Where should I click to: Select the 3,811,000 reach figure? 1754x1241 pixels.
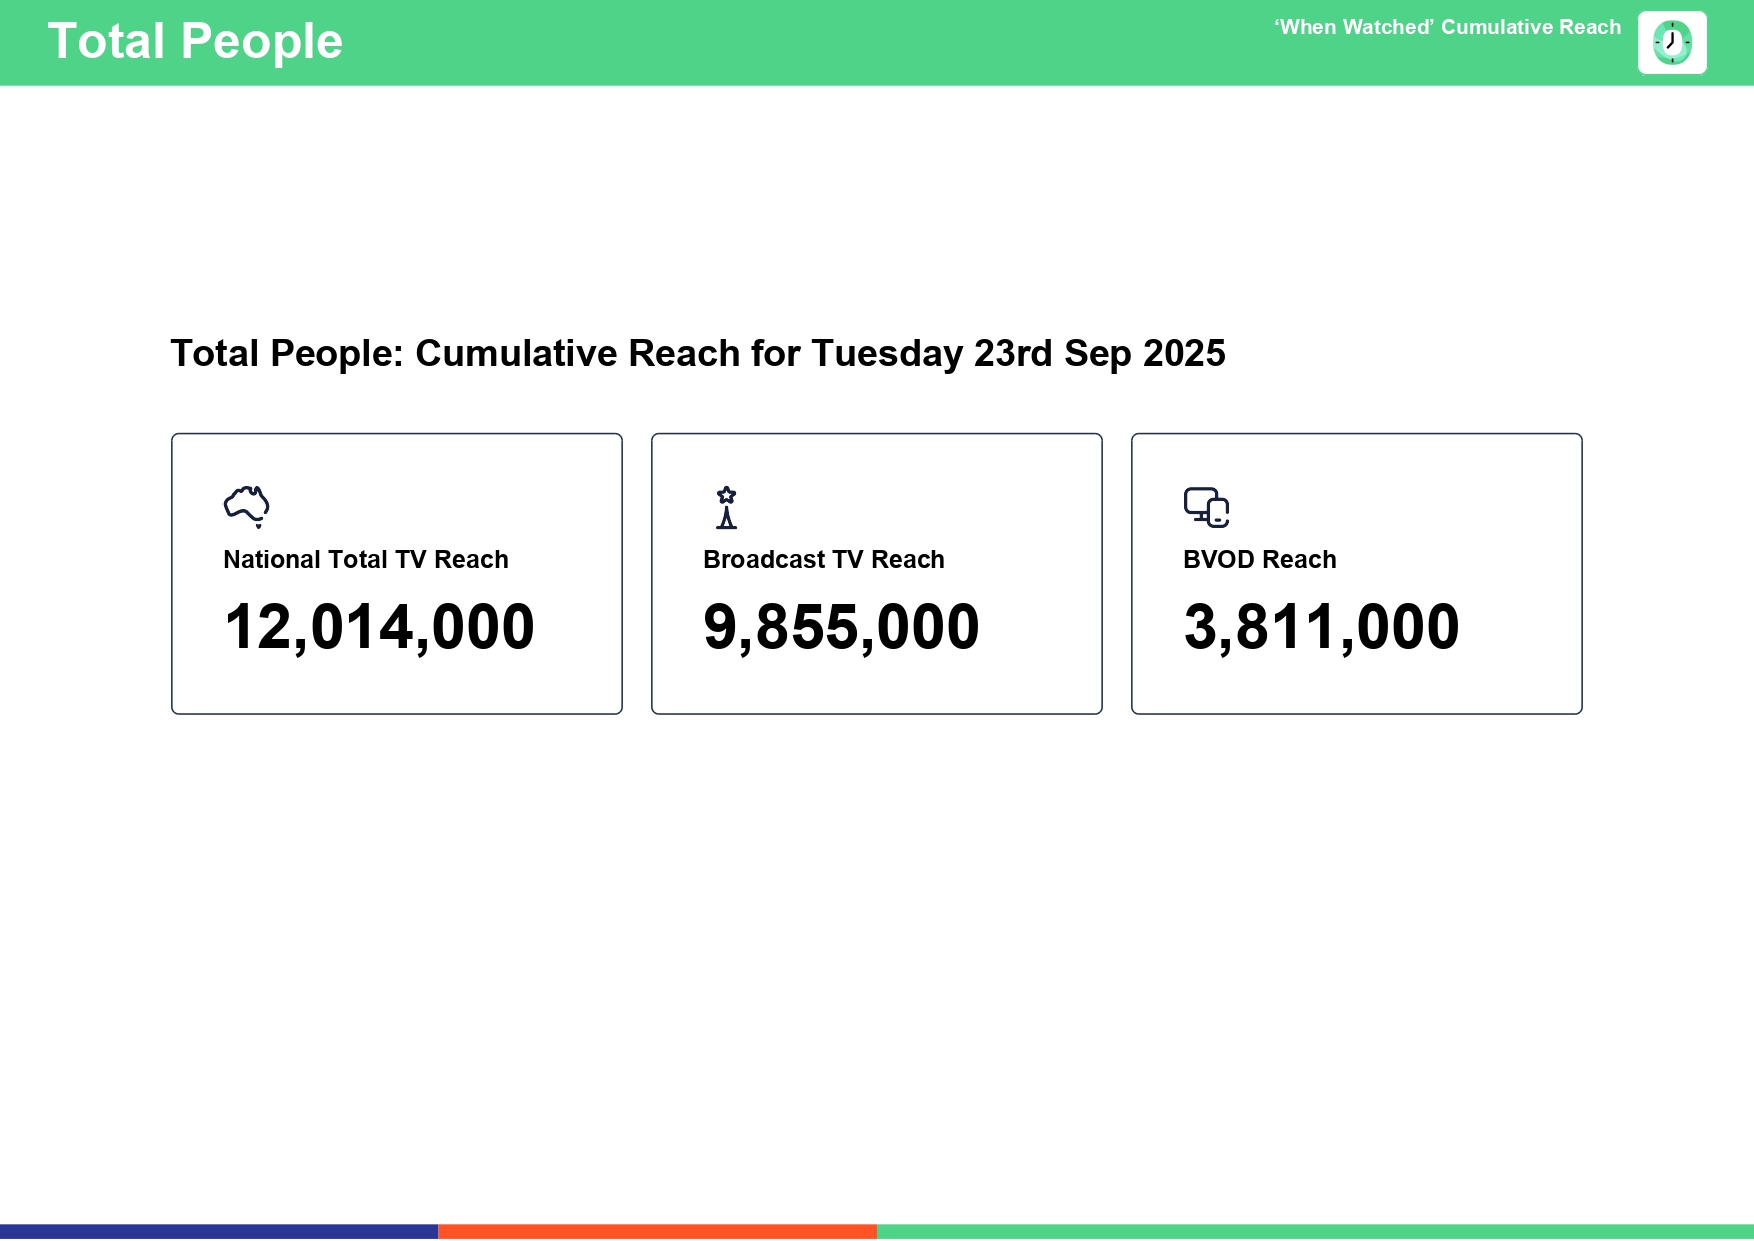(x=1321, y=627)
